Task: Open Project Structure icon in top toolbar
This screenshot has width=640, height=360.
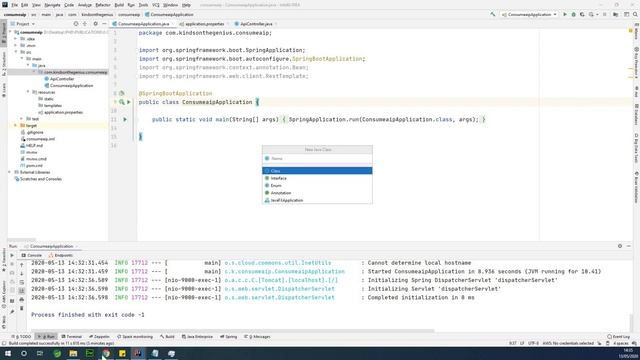Action: click(x=616, y=14)
